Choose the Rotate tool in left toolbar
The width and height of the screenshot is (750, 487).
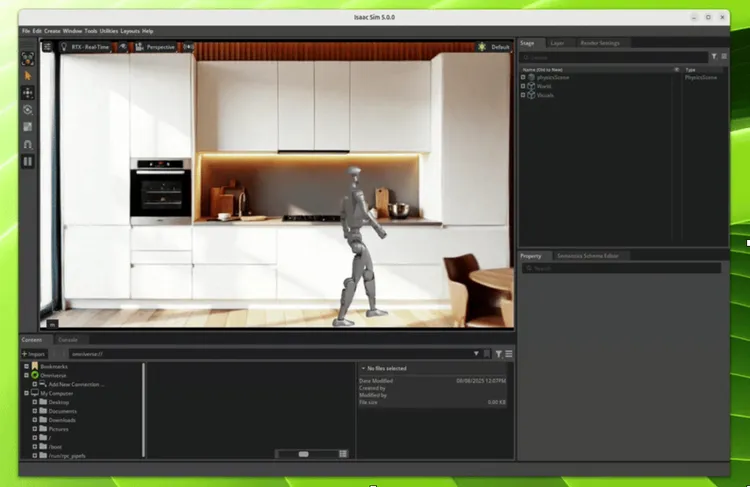pyautogui.click(x=28, y=109)
